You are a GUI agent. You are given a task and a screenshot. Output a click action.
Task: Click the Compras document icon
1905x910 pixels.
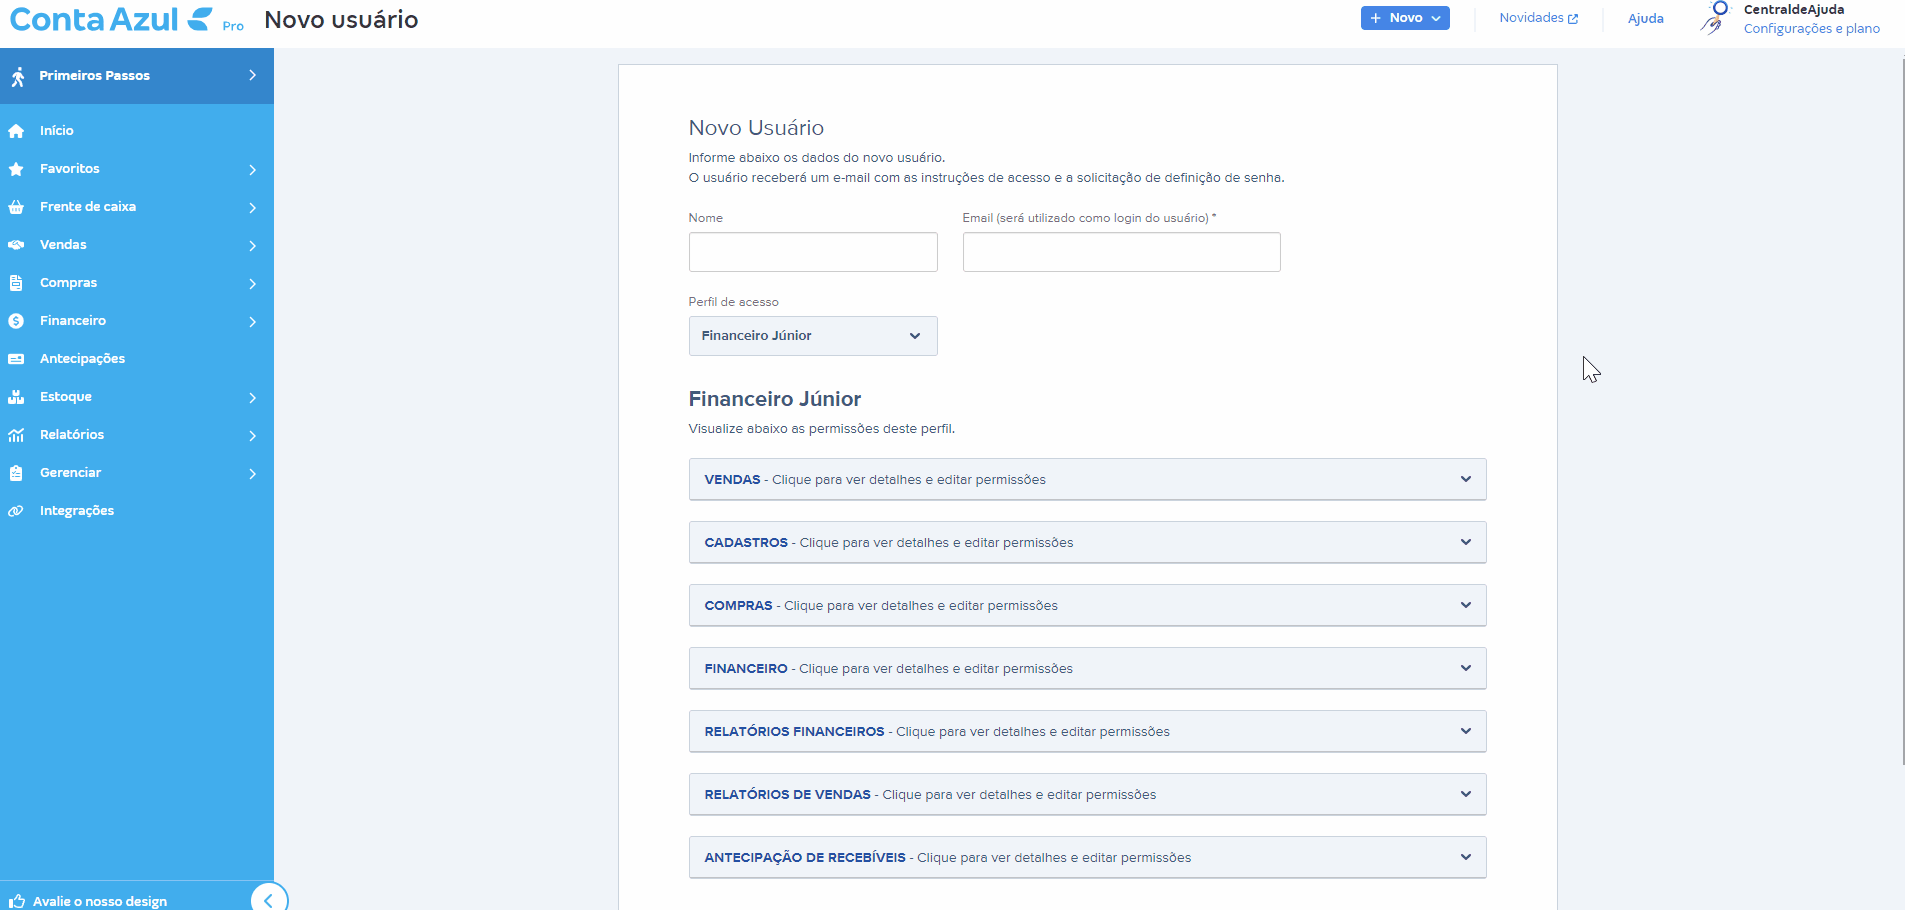[x=16, y=283]
